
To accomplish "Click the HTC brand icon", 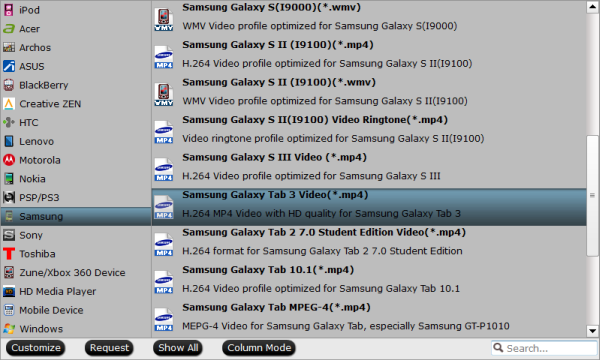I will [x=9, y=122].
